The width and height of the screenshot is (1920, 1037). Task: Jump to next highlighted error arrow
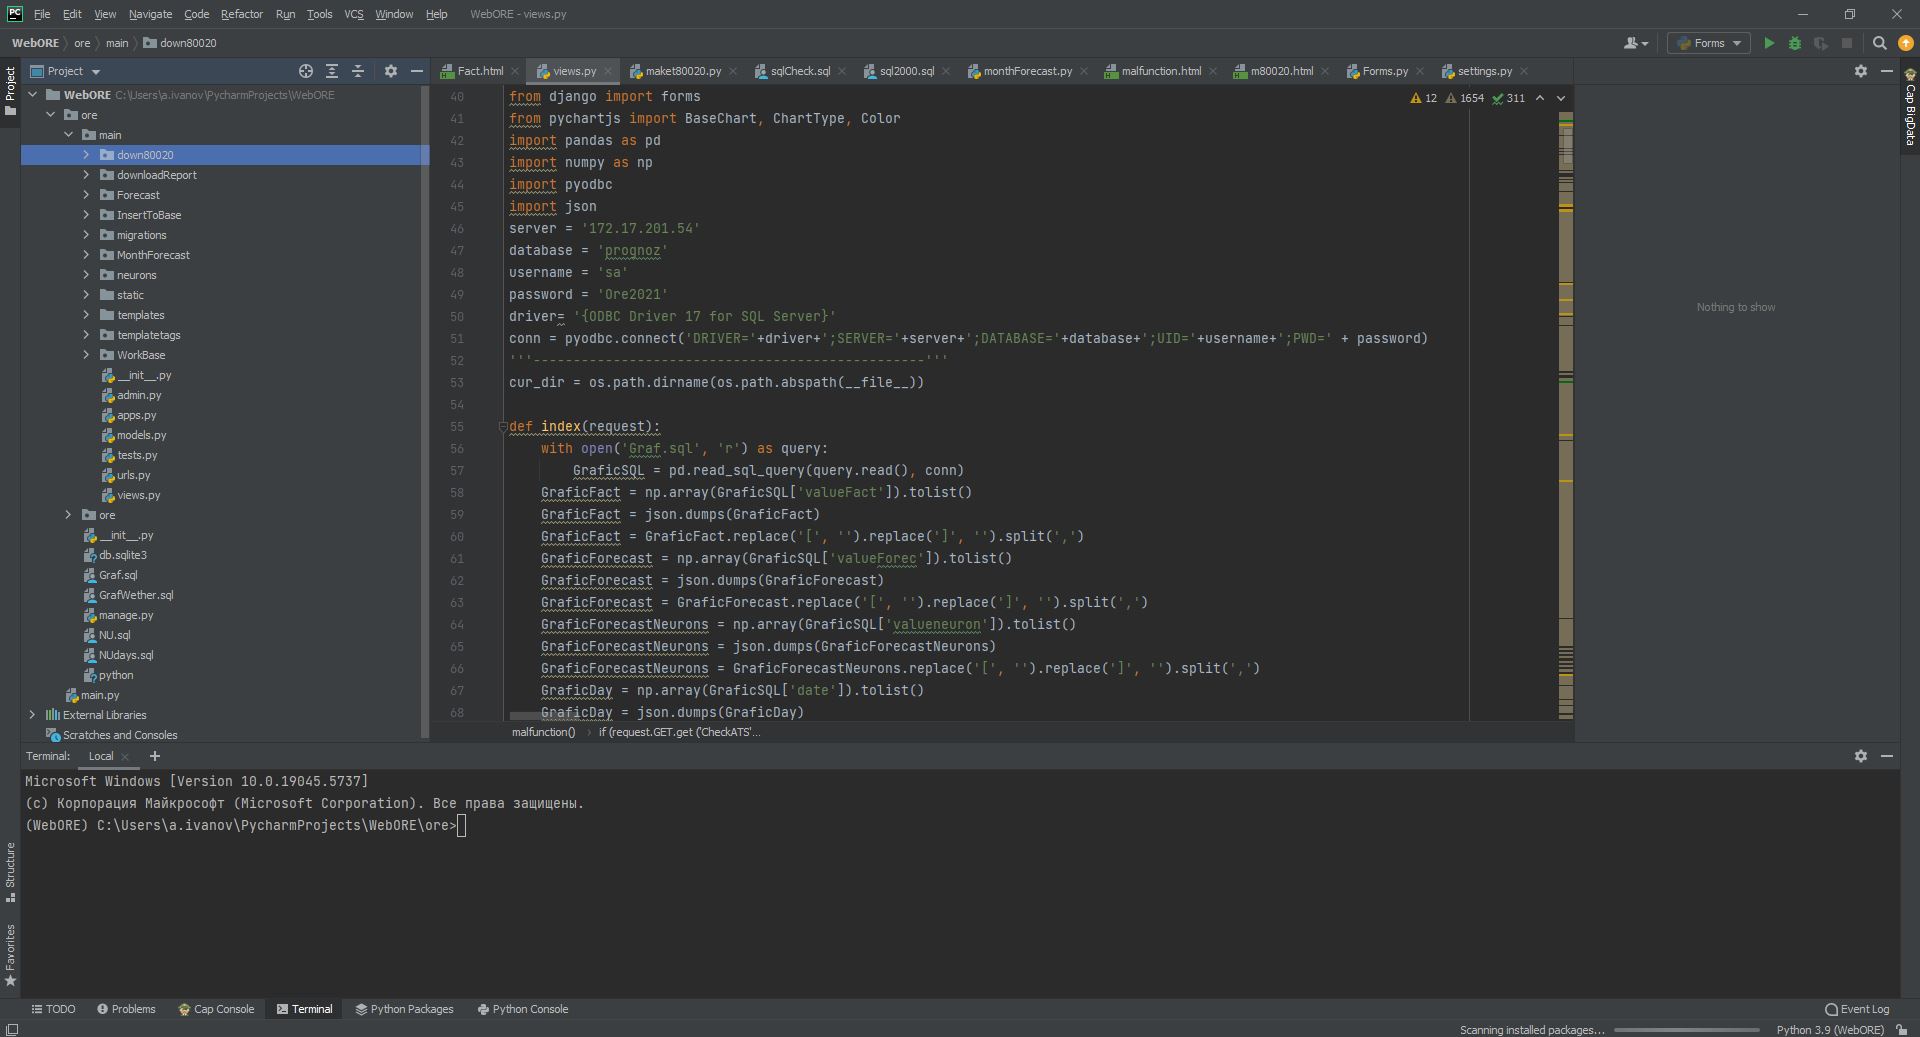pyautogui.click(x=1560, y=98)
